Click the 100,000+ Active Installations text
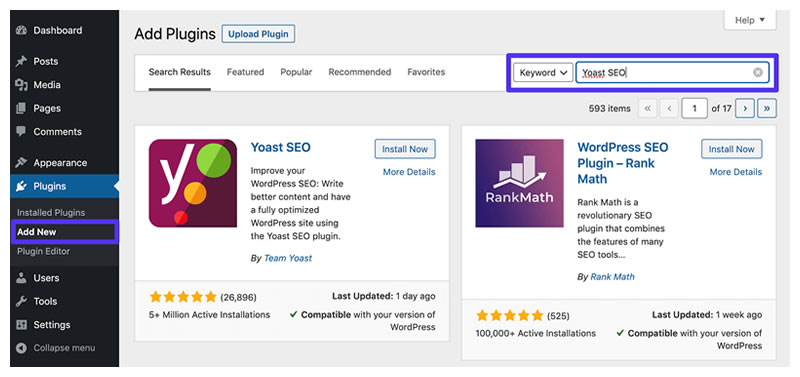Viewport: 800px width, 377px height. (x=536, y=333)
